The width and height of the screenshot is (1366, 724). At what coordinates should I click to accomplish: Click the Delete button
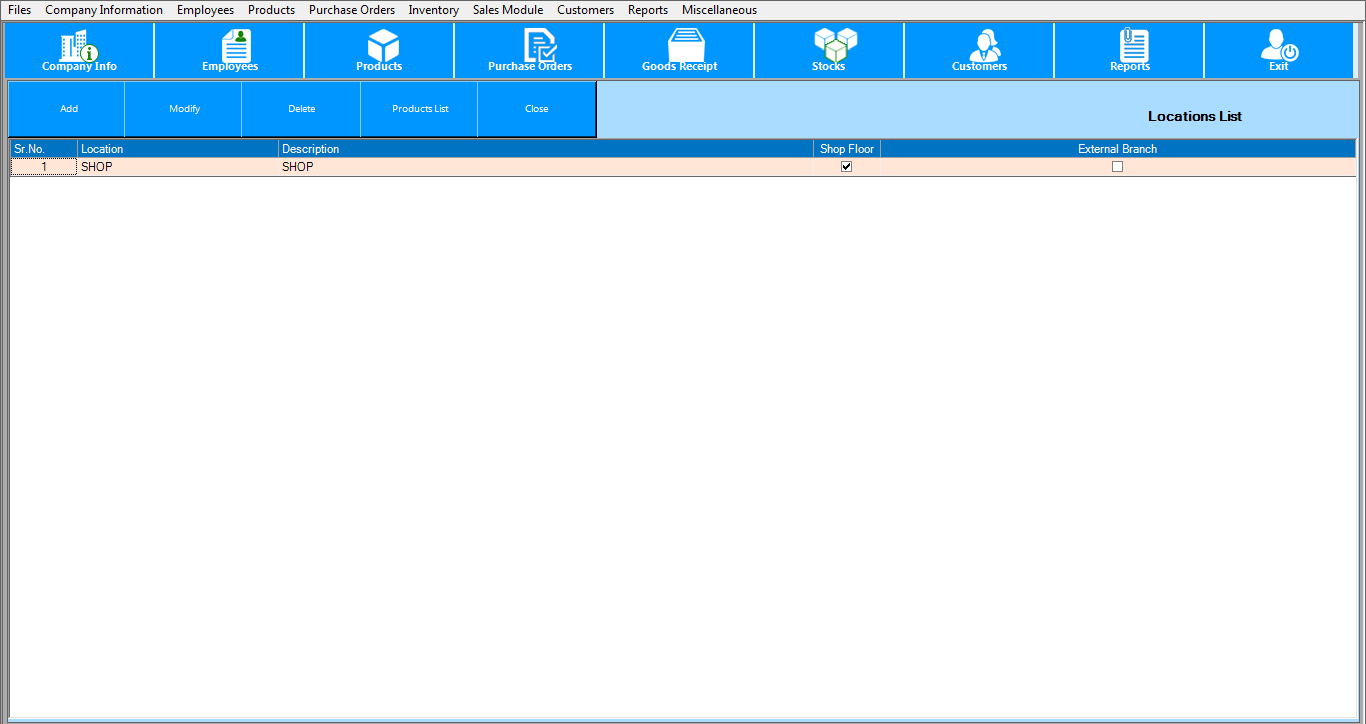(x=300, y=108)
